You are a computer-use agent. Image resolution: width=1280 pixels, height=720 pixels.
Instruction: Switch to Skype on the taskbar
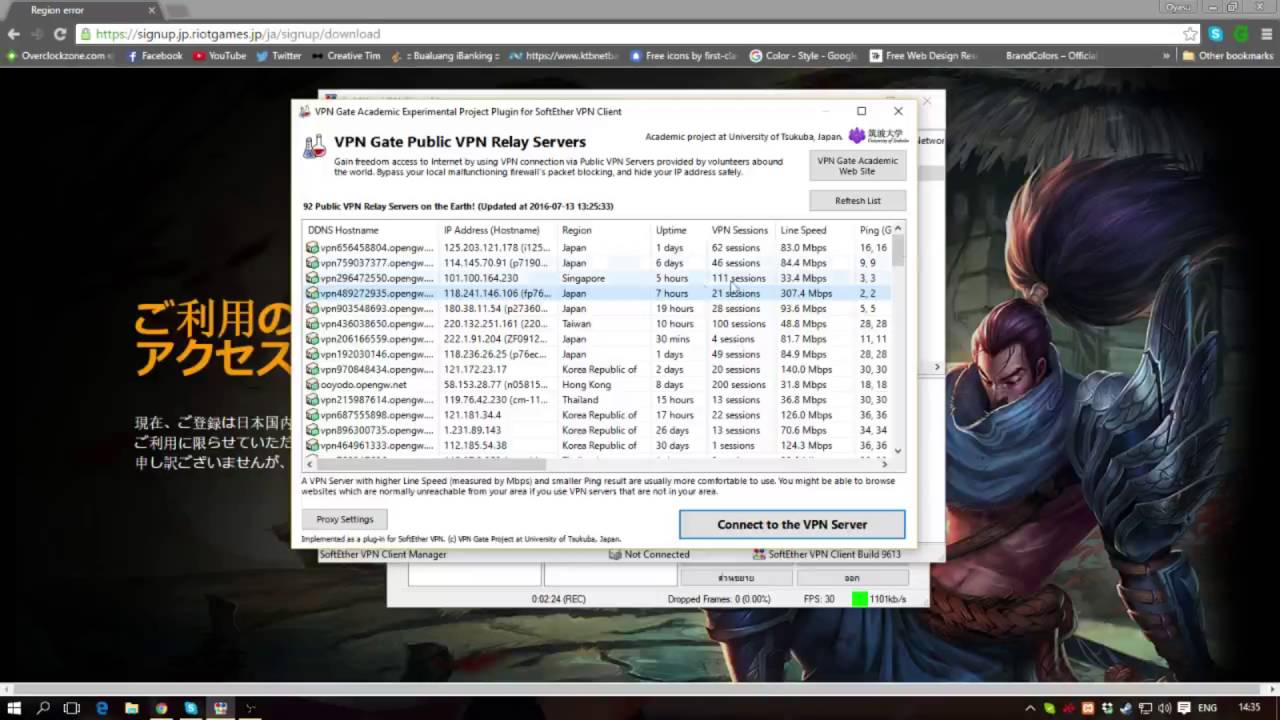190,708
